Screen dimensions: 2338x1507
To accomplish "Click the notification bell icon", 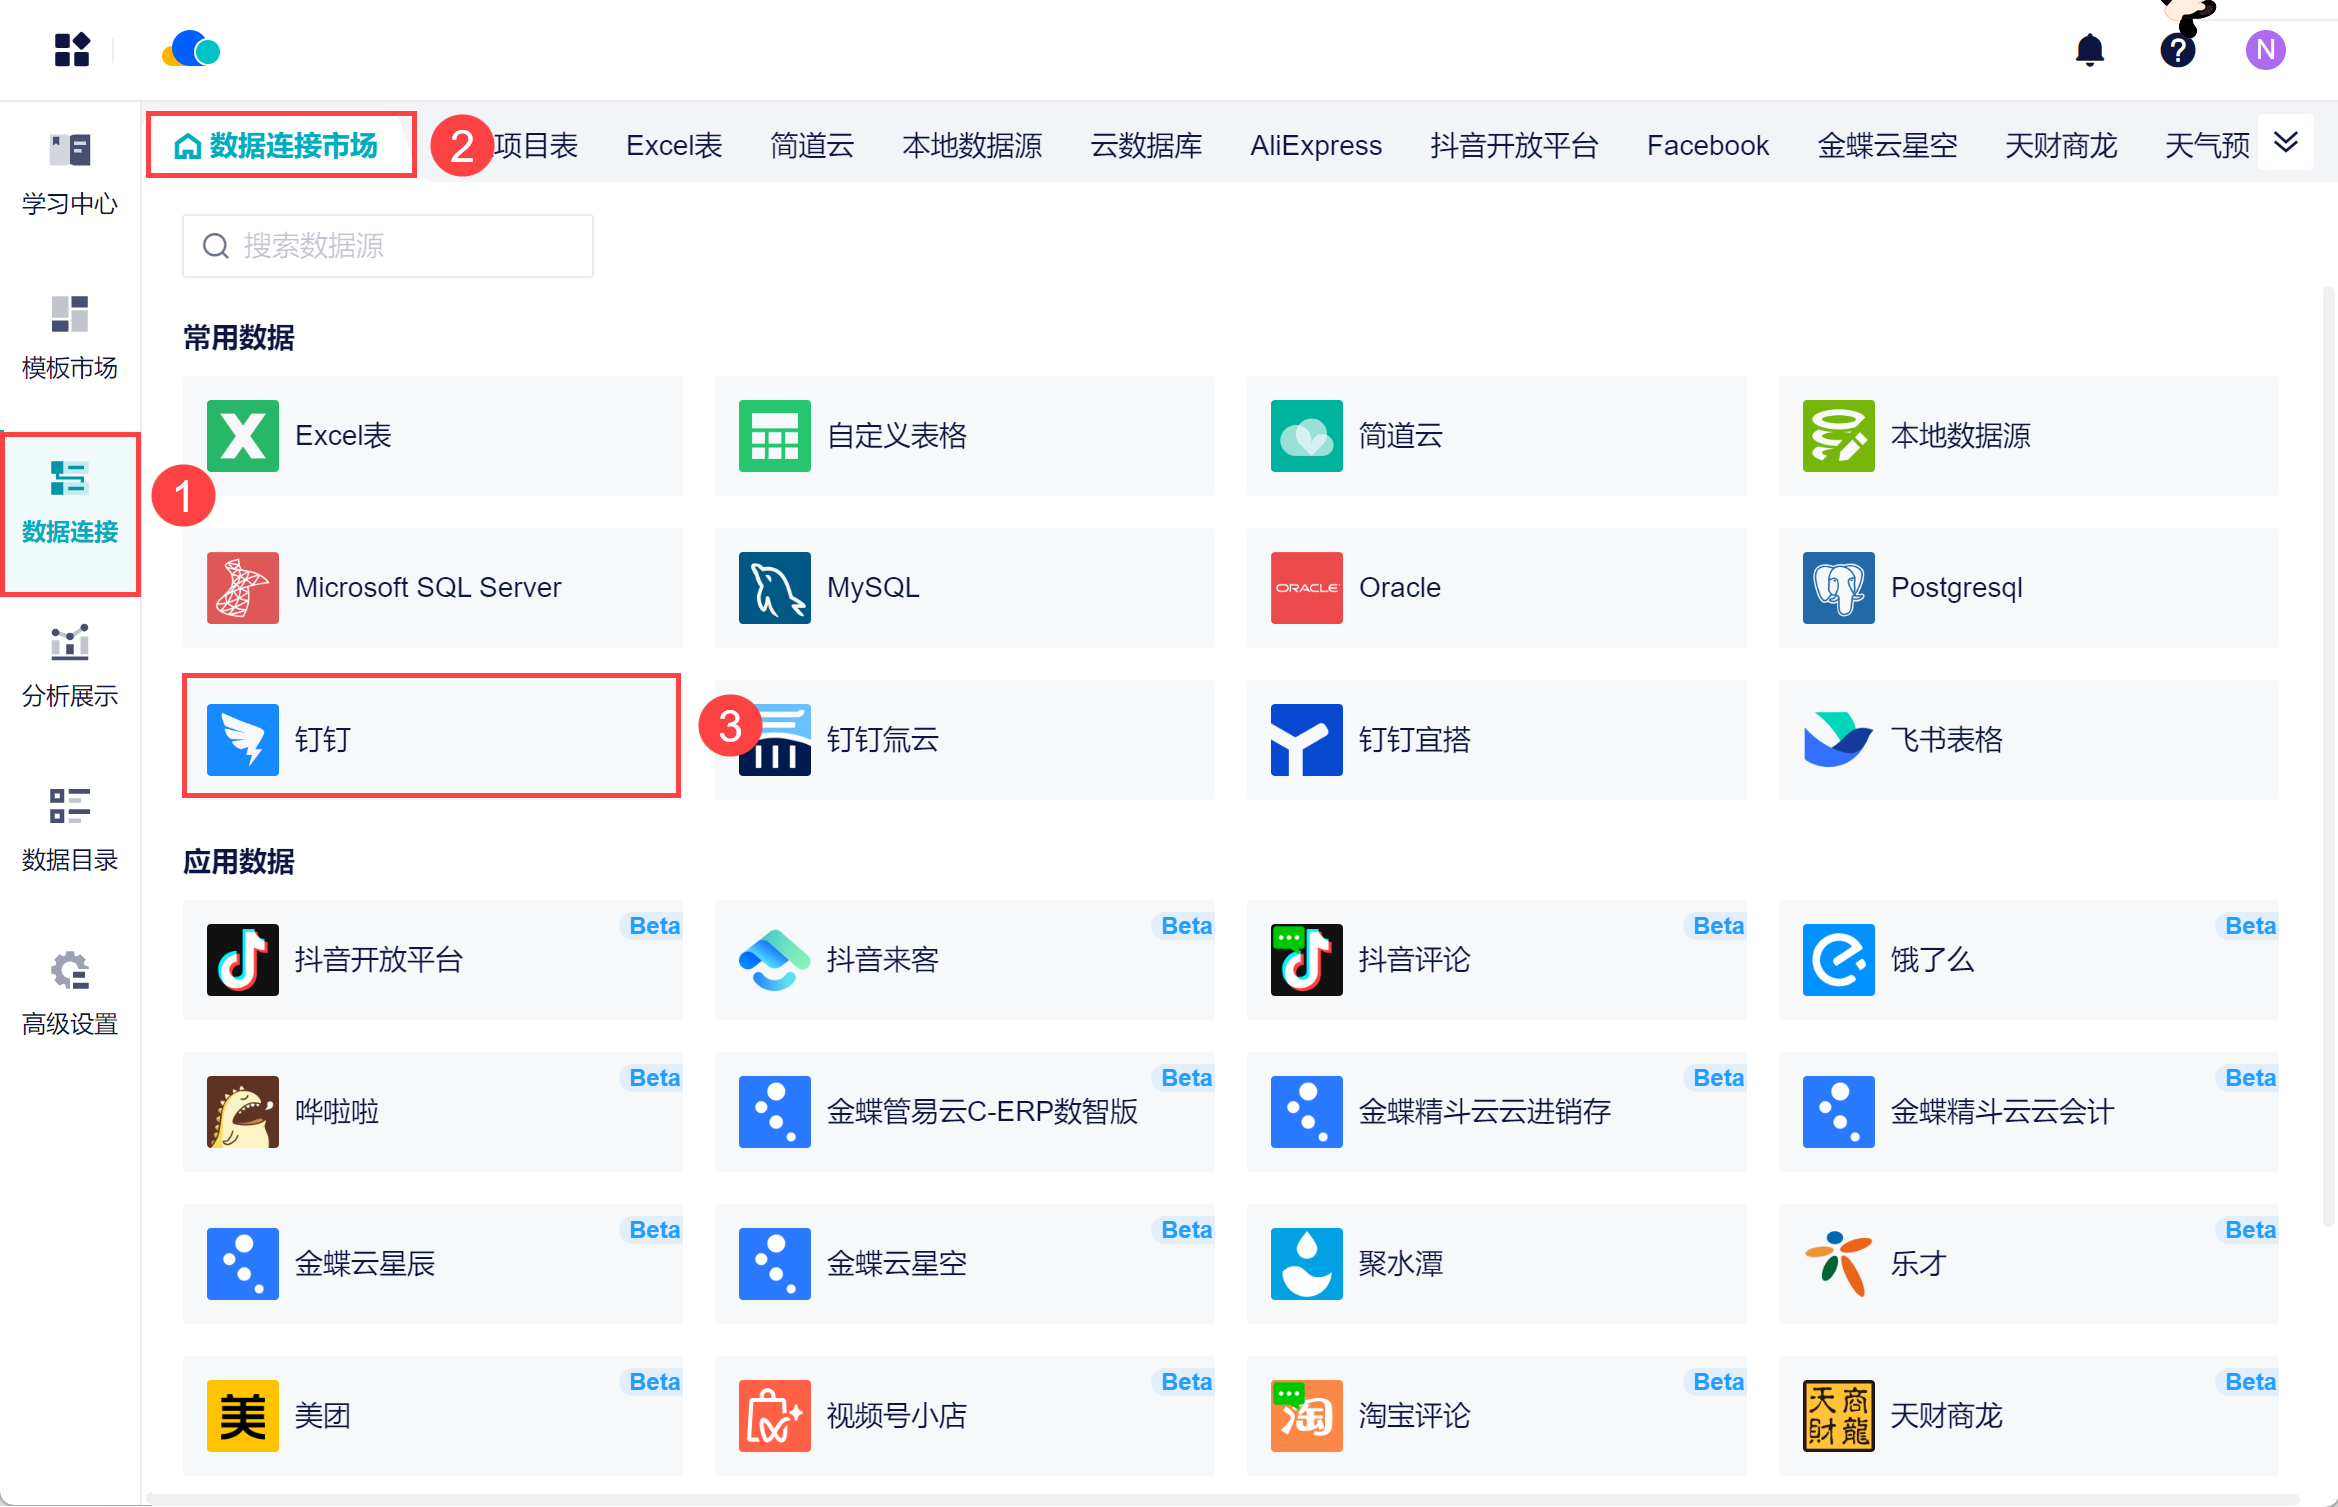I will click(x=2089, y=49).
